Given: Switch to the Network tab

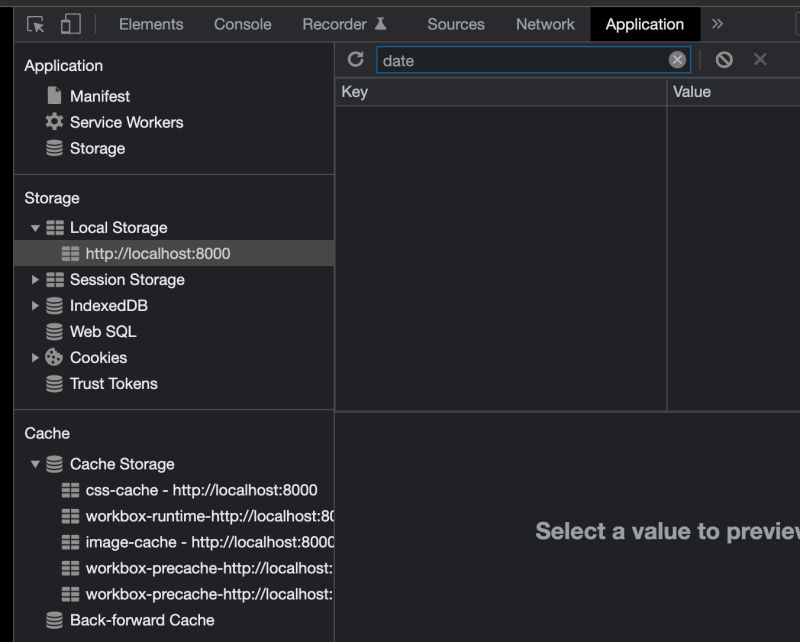Looking at the screenshot, I should click(545, 24).
